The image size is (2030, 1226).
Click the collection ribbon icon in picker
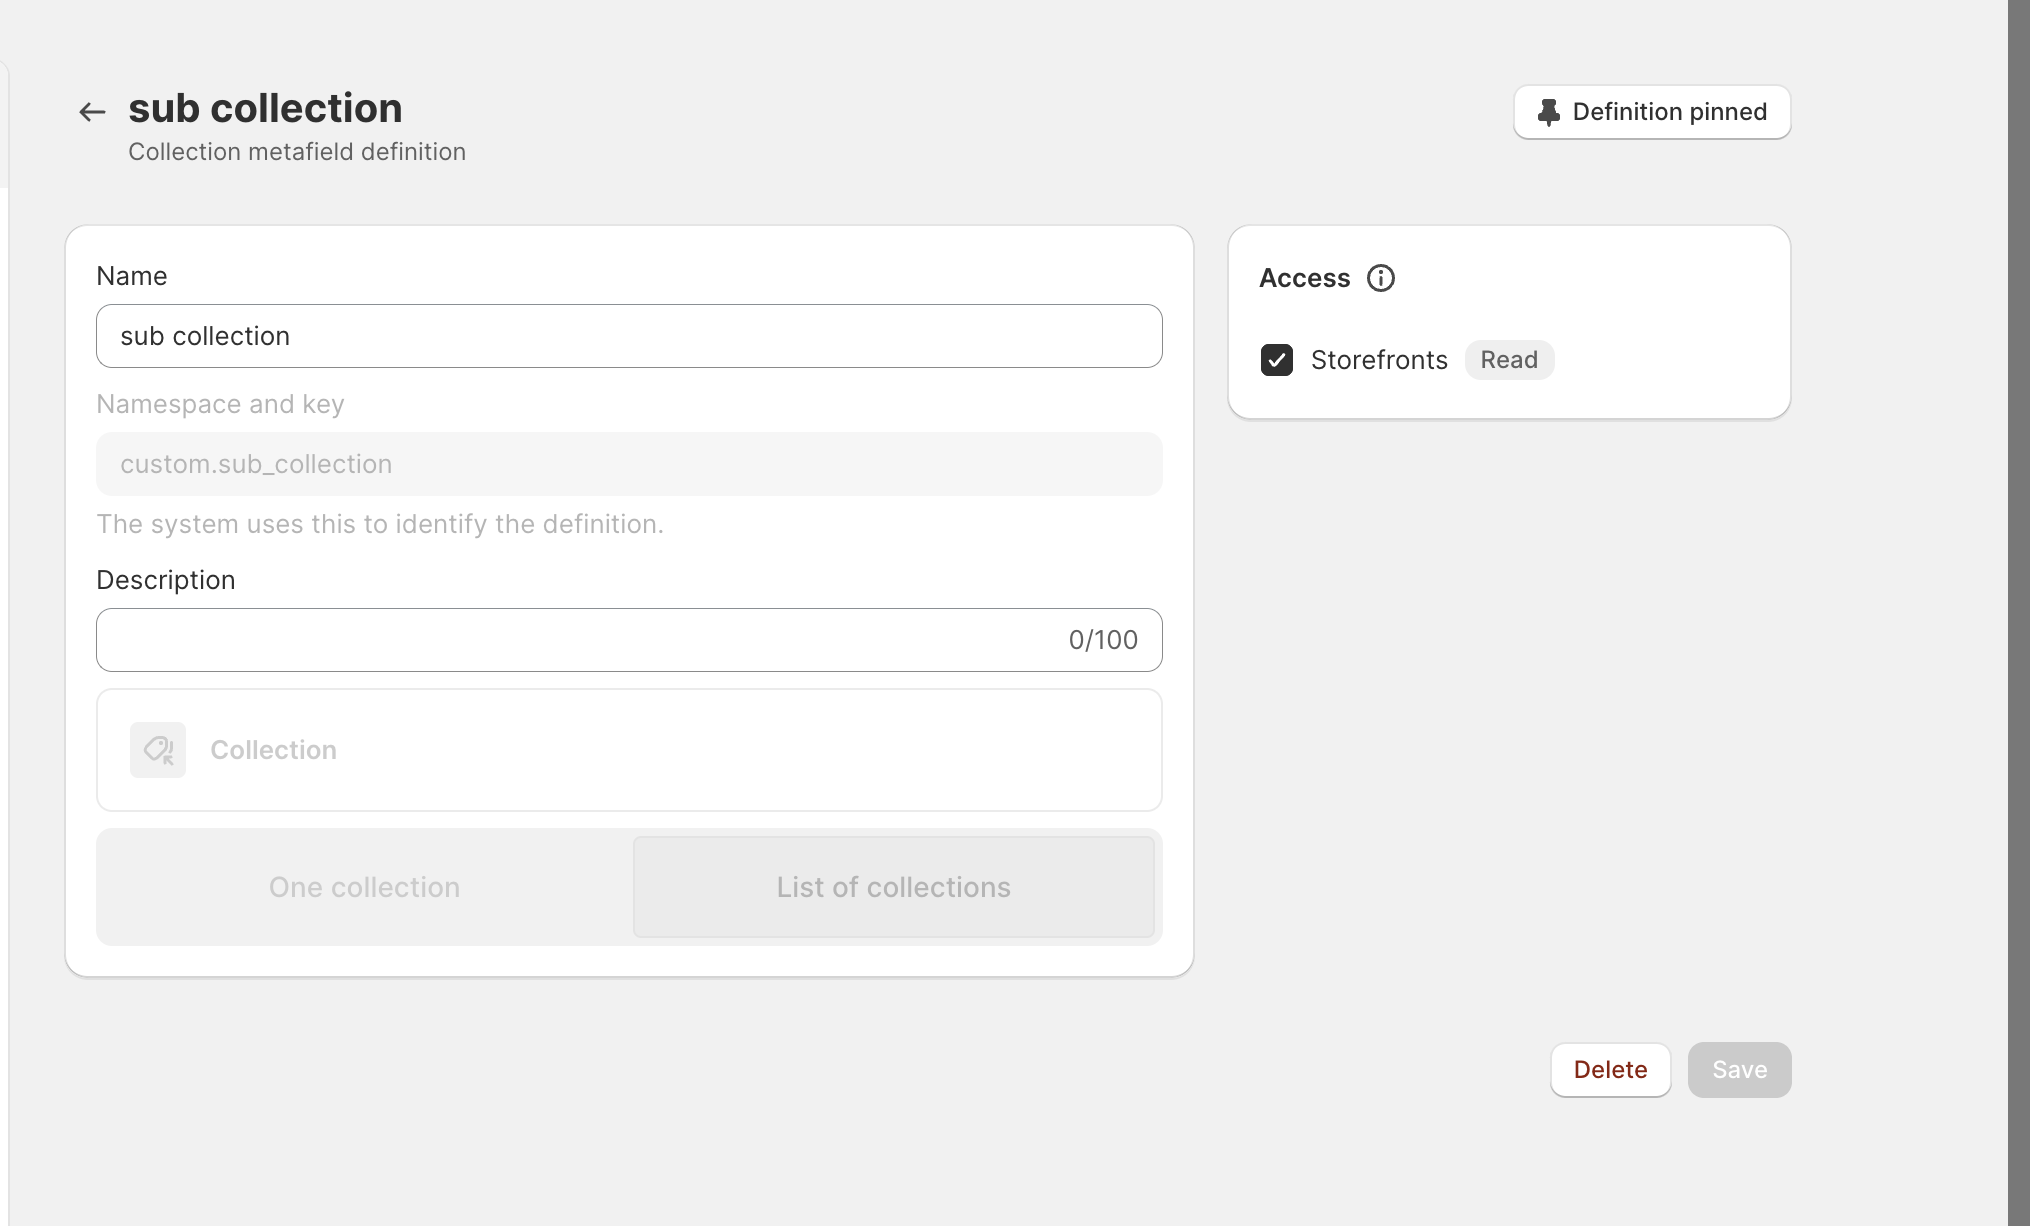pyautogui.click(x=158, y=749)
